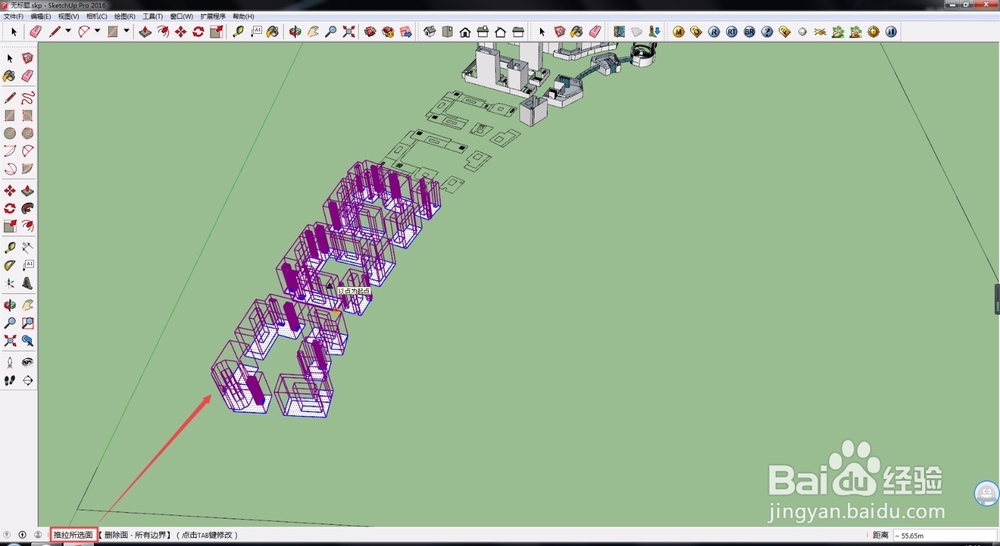Select the Line pencil tool in top toolbar
Screen dimensions: 1000x546
coord(55,31)
